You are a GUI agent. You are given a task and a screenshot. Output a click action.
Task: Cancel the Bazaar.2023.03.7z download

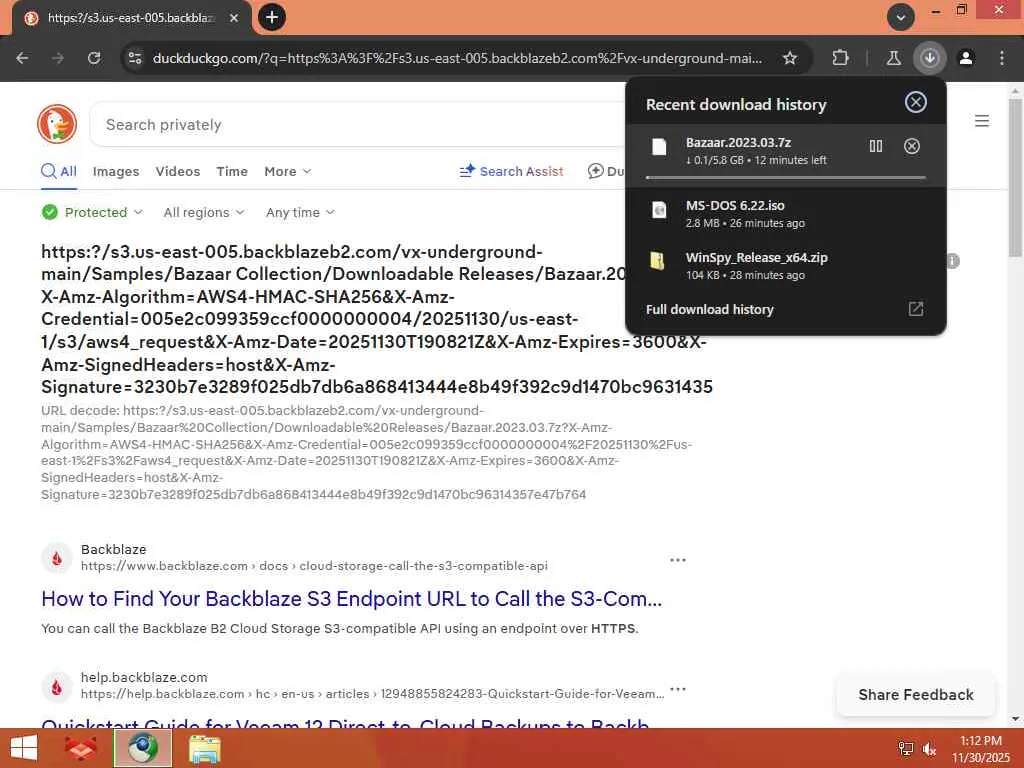pos(912,146)
